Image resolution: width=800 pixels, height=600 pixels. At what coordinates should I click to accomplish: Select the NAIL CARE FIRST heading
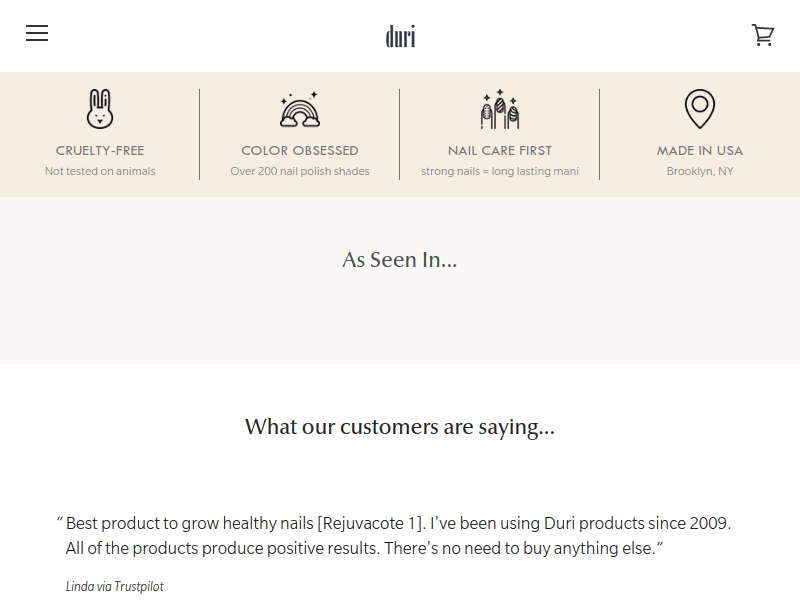500,151
